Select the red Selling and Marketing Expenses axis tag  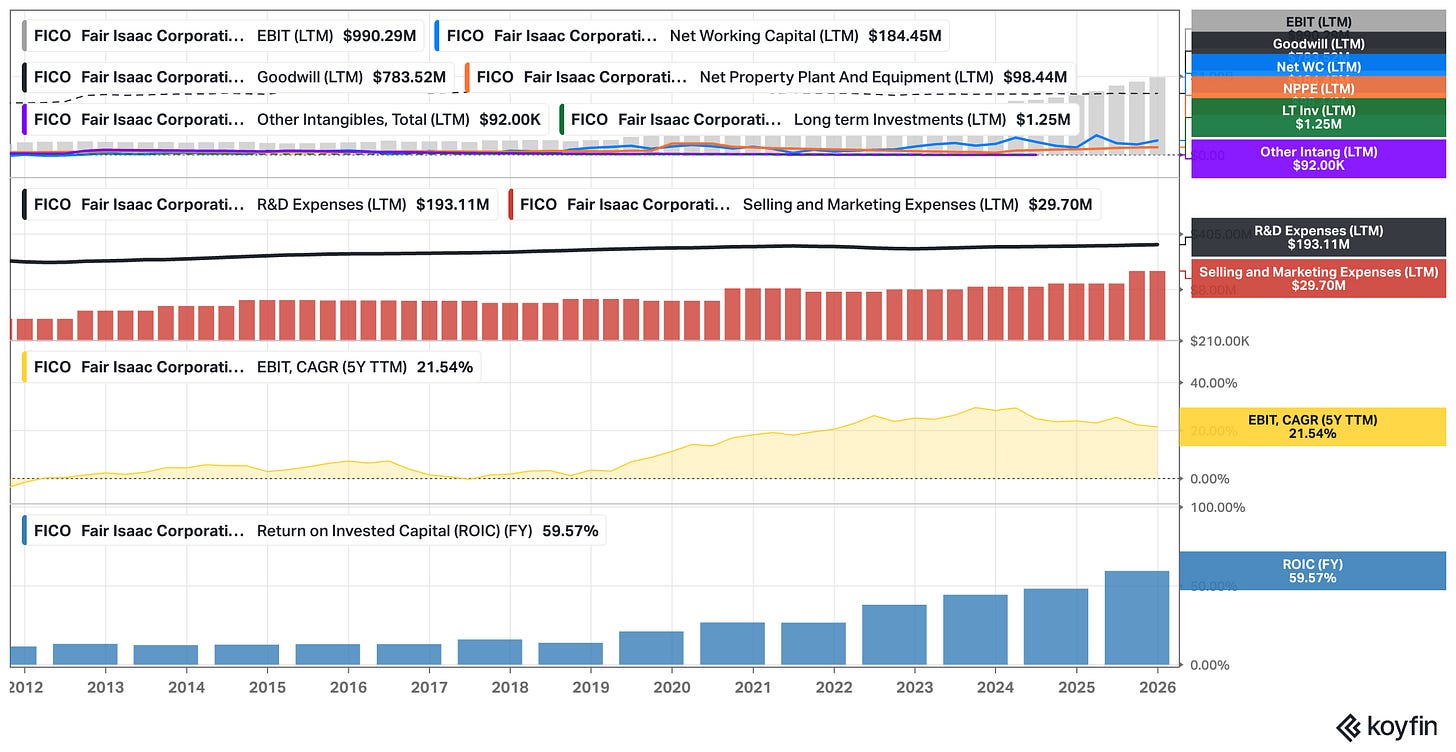[x=1319, y=278]
